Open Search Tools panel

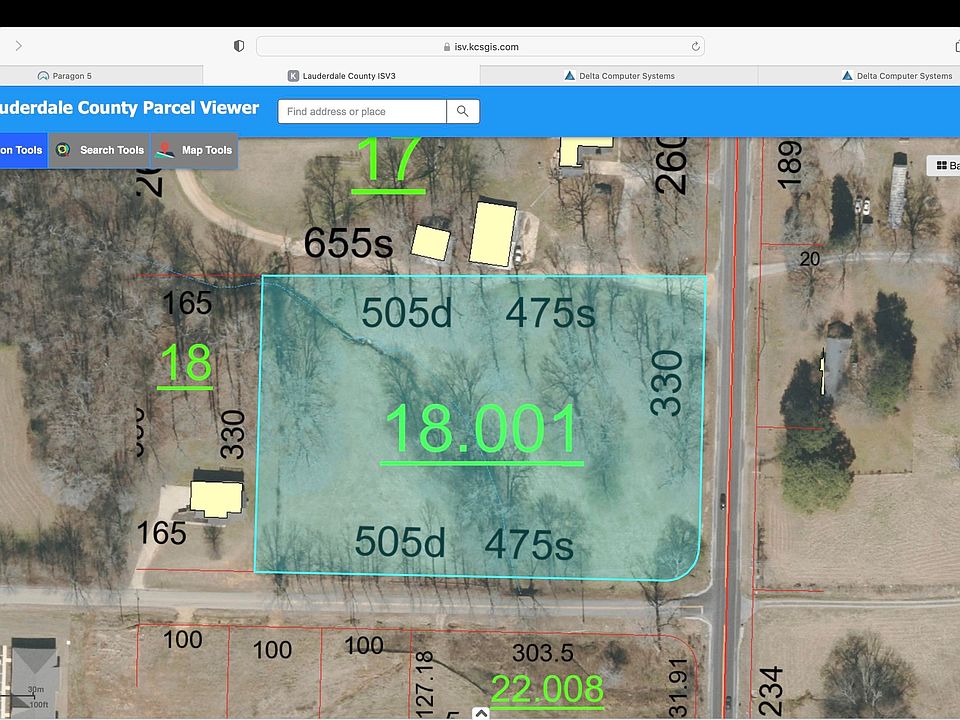point(100,150)
